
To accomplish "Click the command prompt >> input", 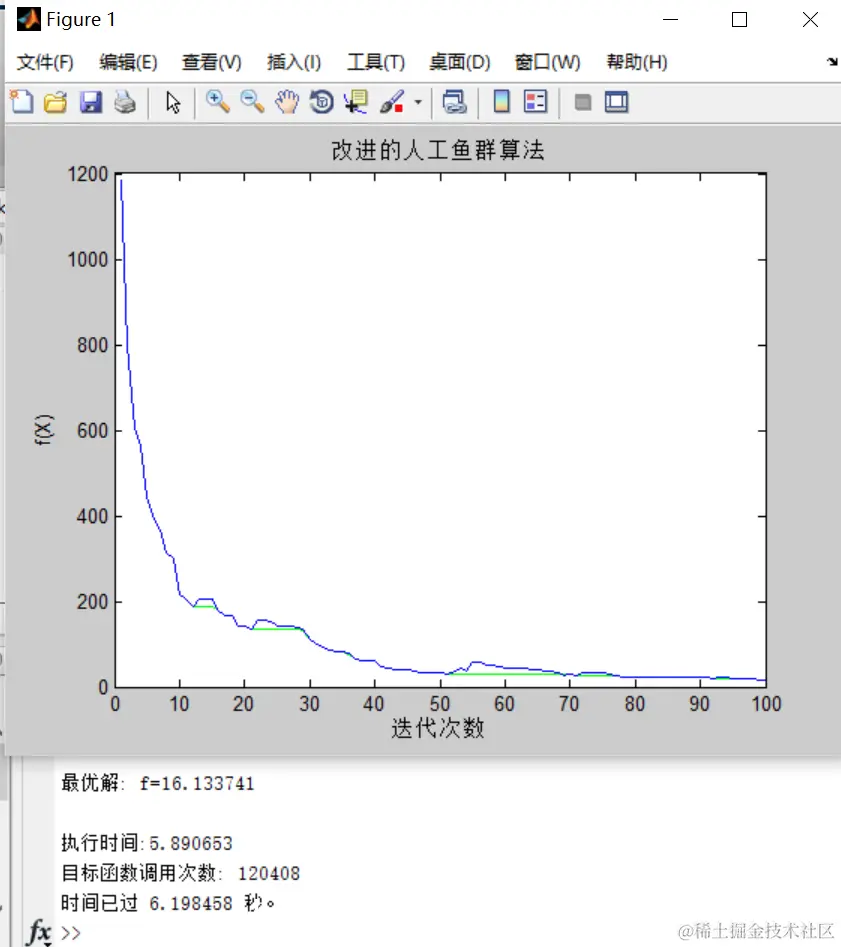I will (71, 933).
